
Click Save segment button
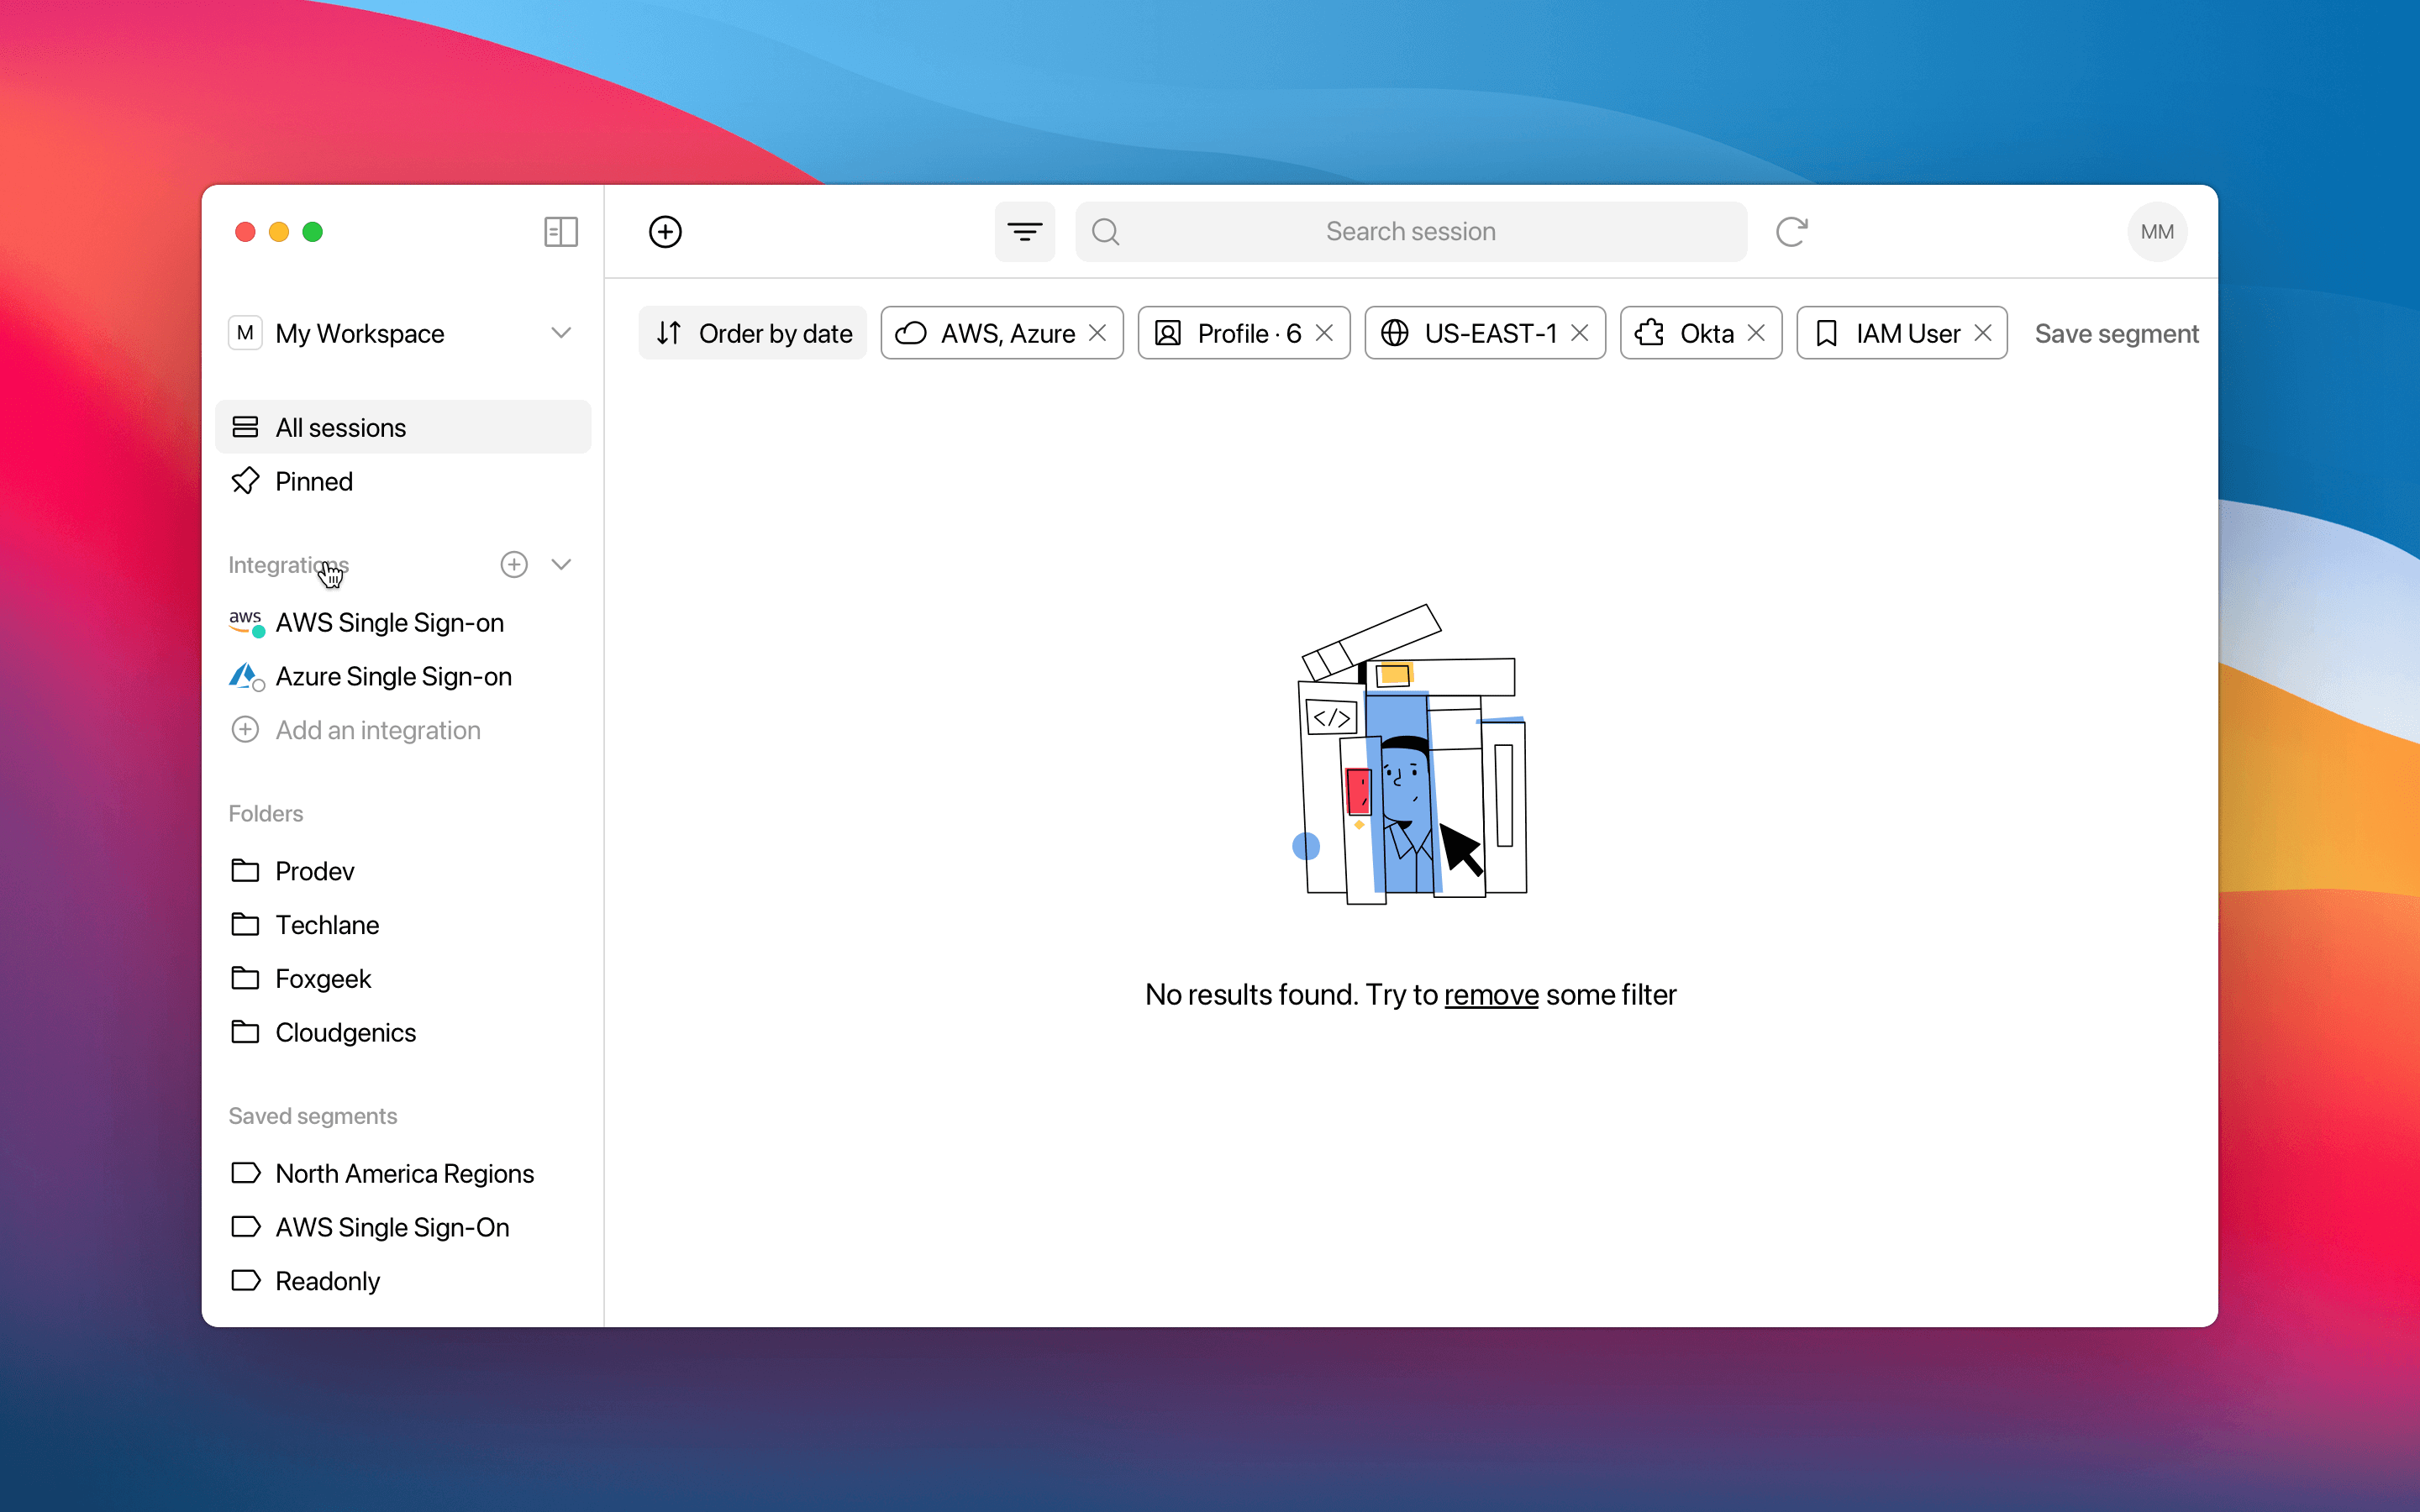pyautogui.click(x=2116, y=333)
